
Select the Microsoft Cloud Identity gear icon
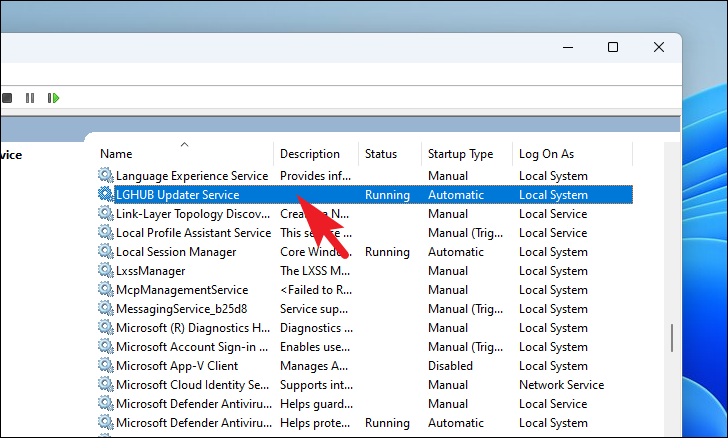coord(106,385)
